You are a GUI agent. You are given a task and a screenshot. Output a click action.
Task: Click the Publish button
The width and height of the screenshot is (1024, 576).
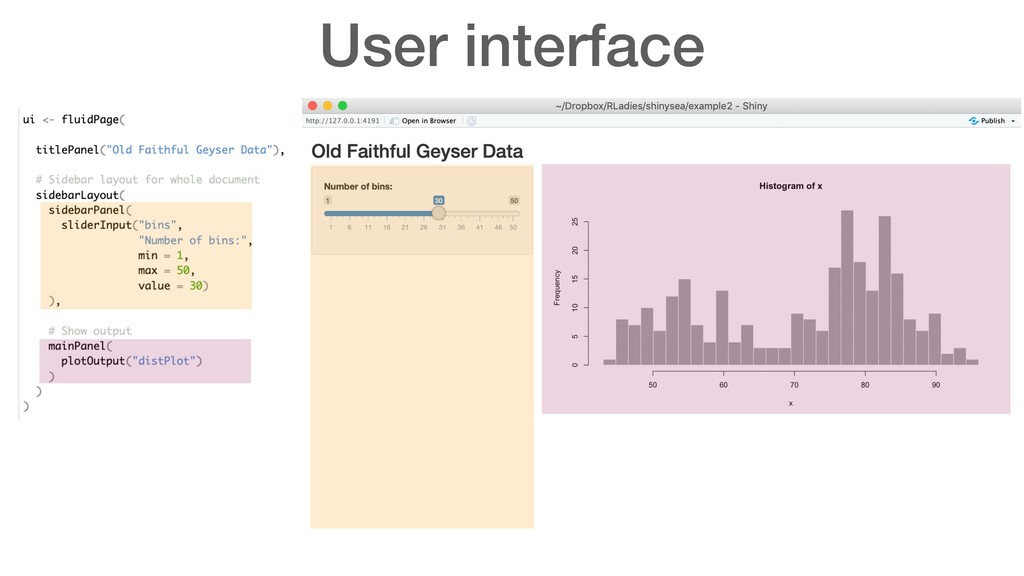point(992,121)
